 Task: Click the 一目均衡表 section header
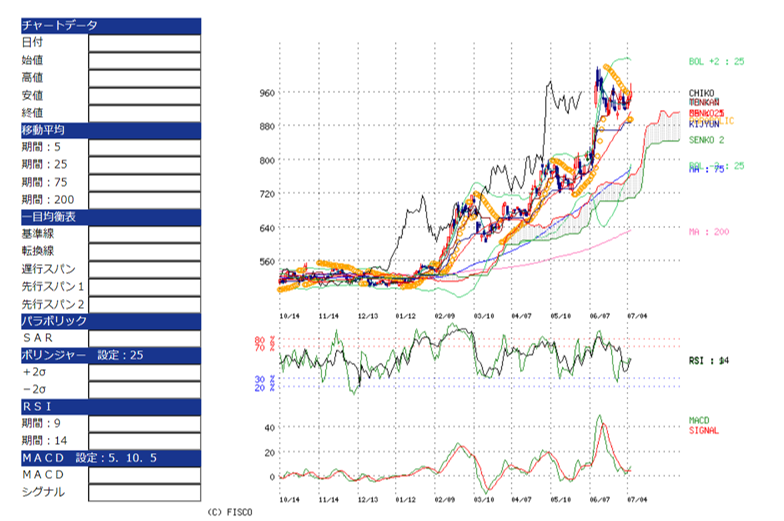tap(110, 217)
